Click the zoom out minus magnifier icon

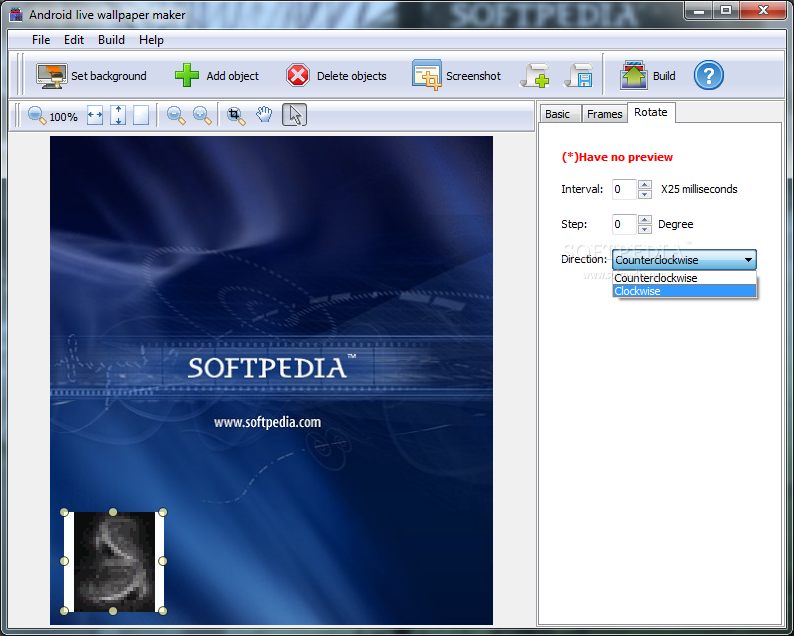[x=176, y=115]
